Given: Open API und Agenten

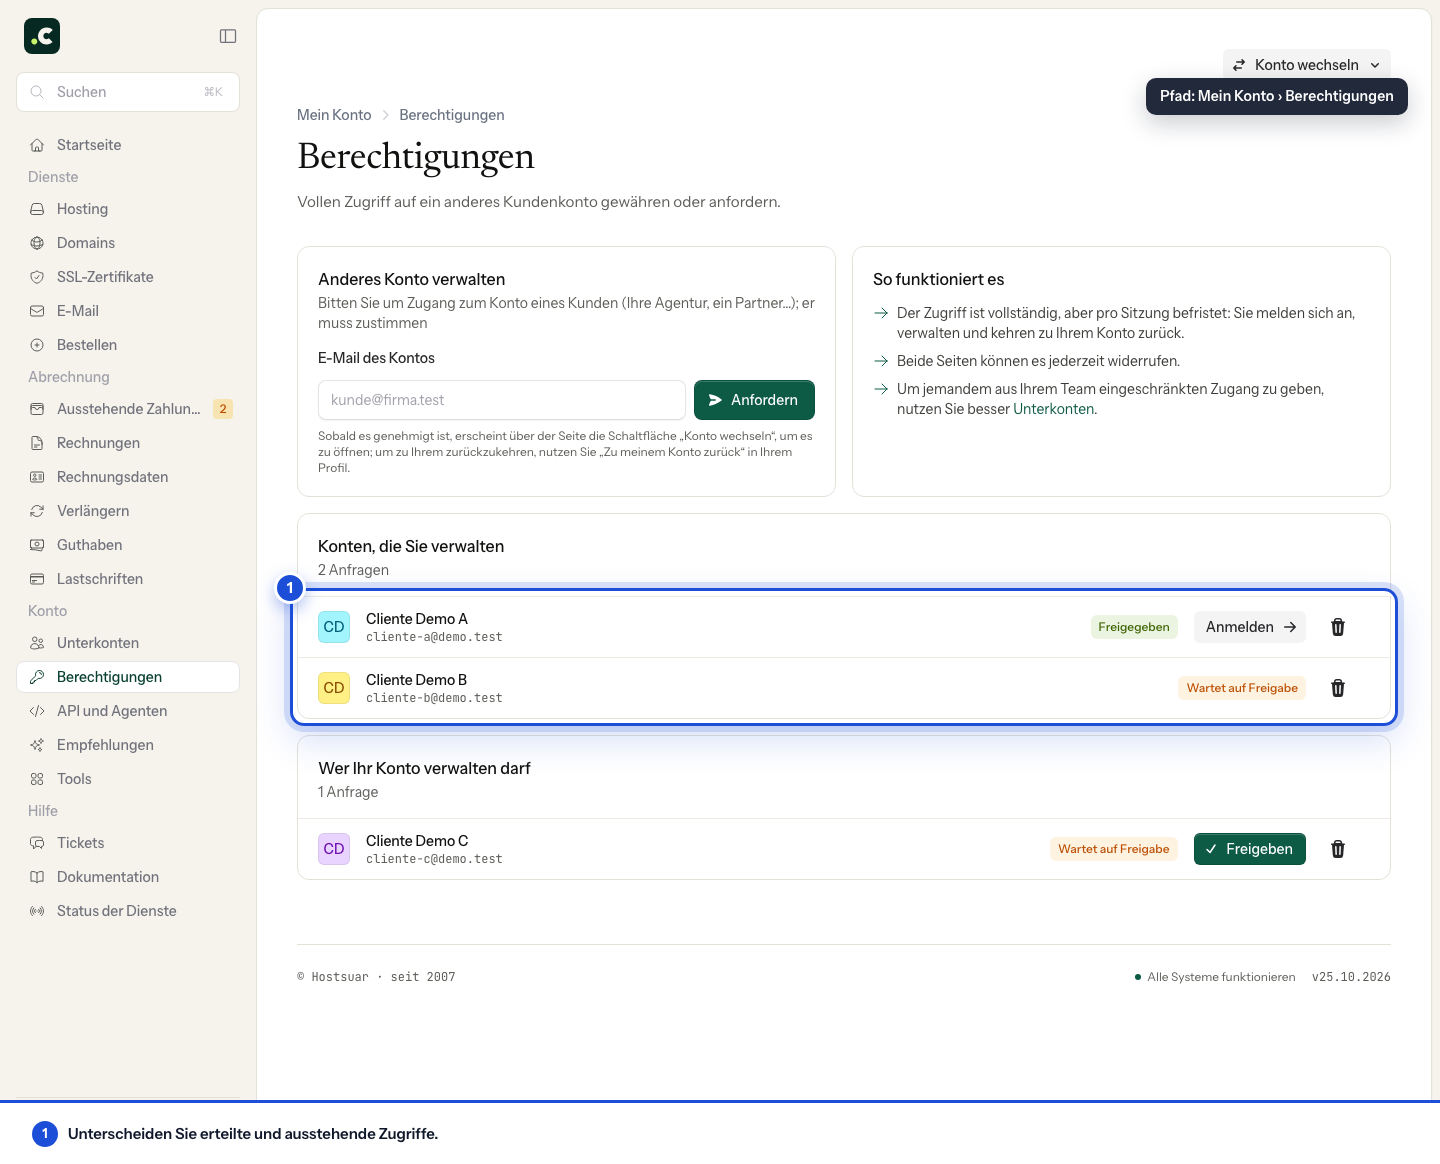Looking at the screenshot, I should [x=128, y=711].
